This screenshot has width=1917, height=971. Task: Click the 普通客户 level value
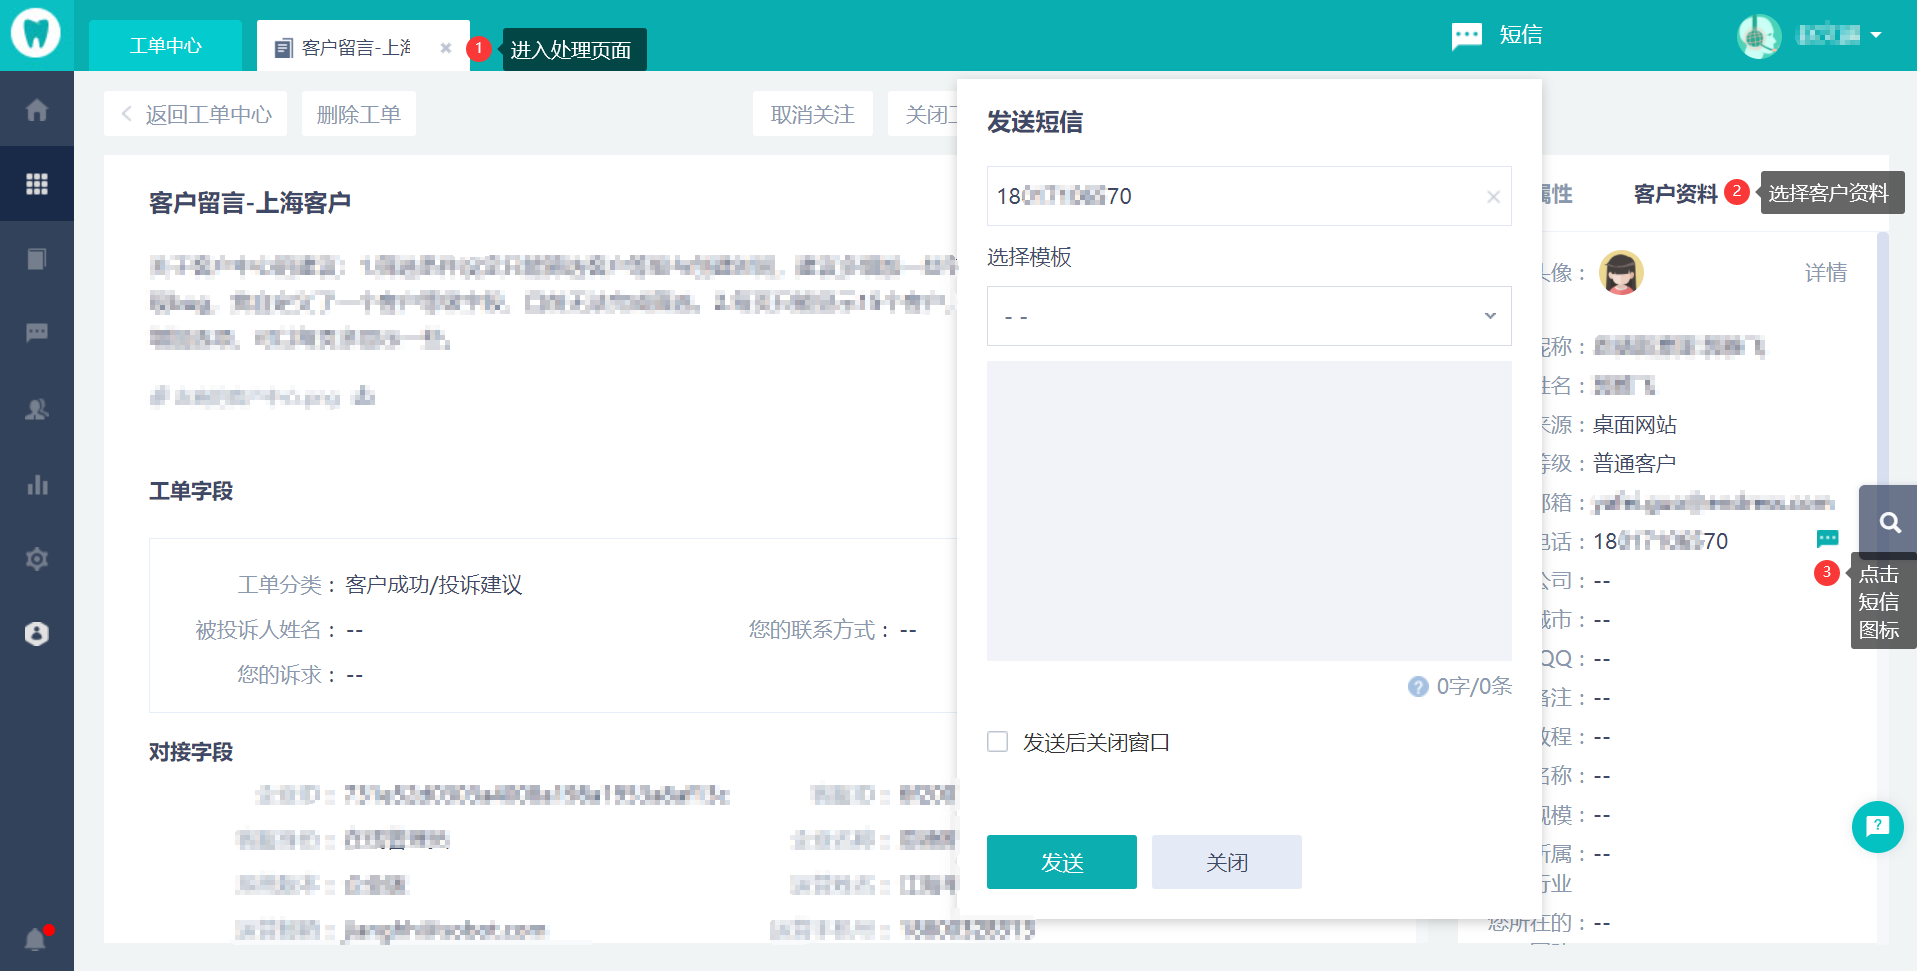point(1634,464)
